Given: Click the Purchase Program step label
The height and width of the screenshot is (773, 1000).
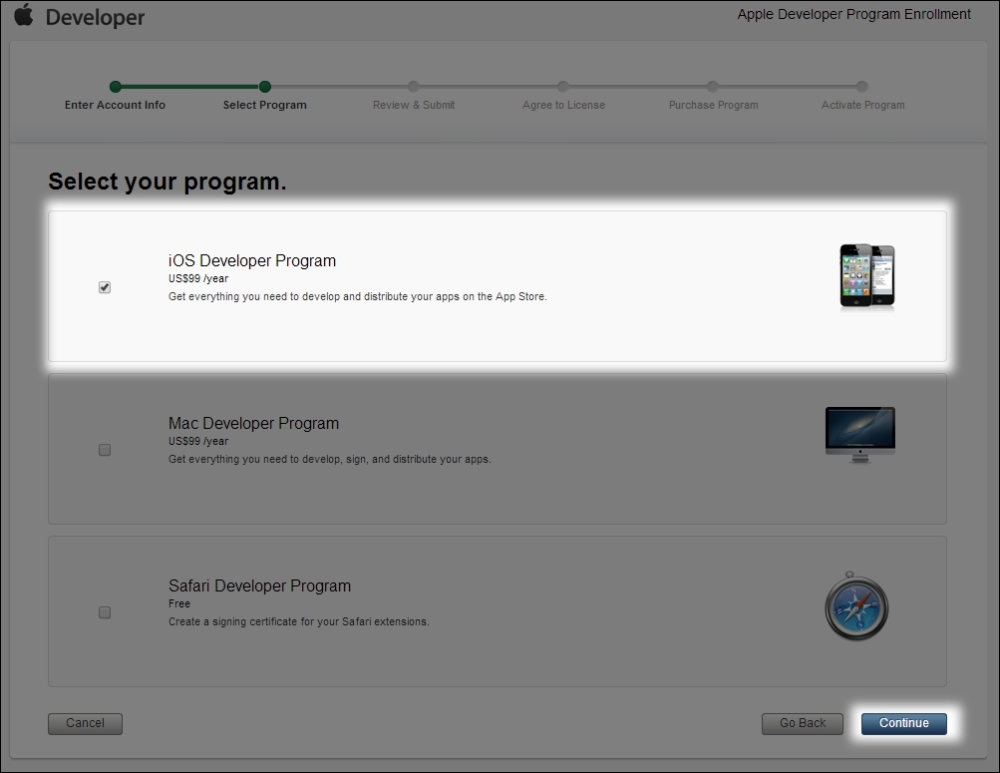Looking at the screenshot, I should [x=713, y=104].
